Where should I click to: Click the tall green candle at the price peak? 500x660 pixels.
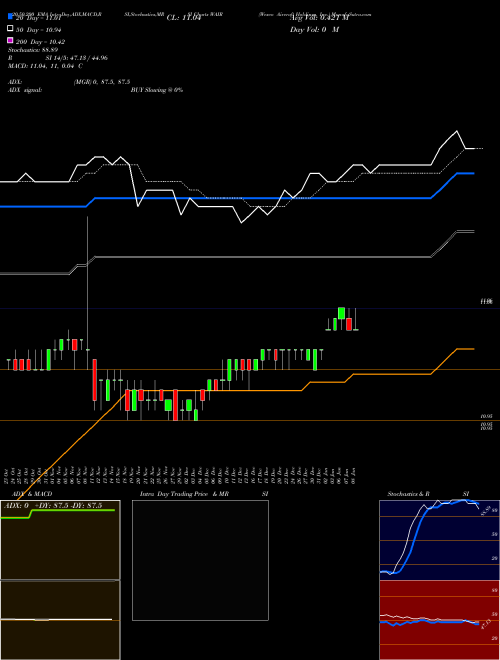(341, 313)
